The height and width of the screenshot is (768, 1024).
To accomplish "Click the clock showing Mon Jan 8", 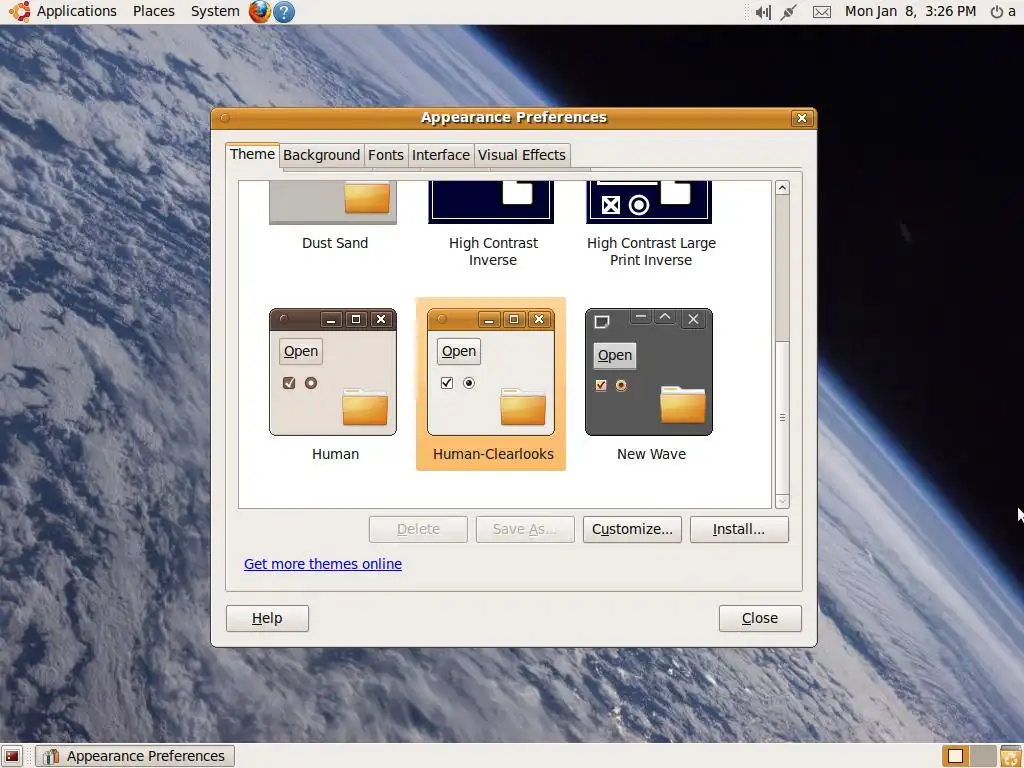I will pyautogui.click(x=910, y=11).
